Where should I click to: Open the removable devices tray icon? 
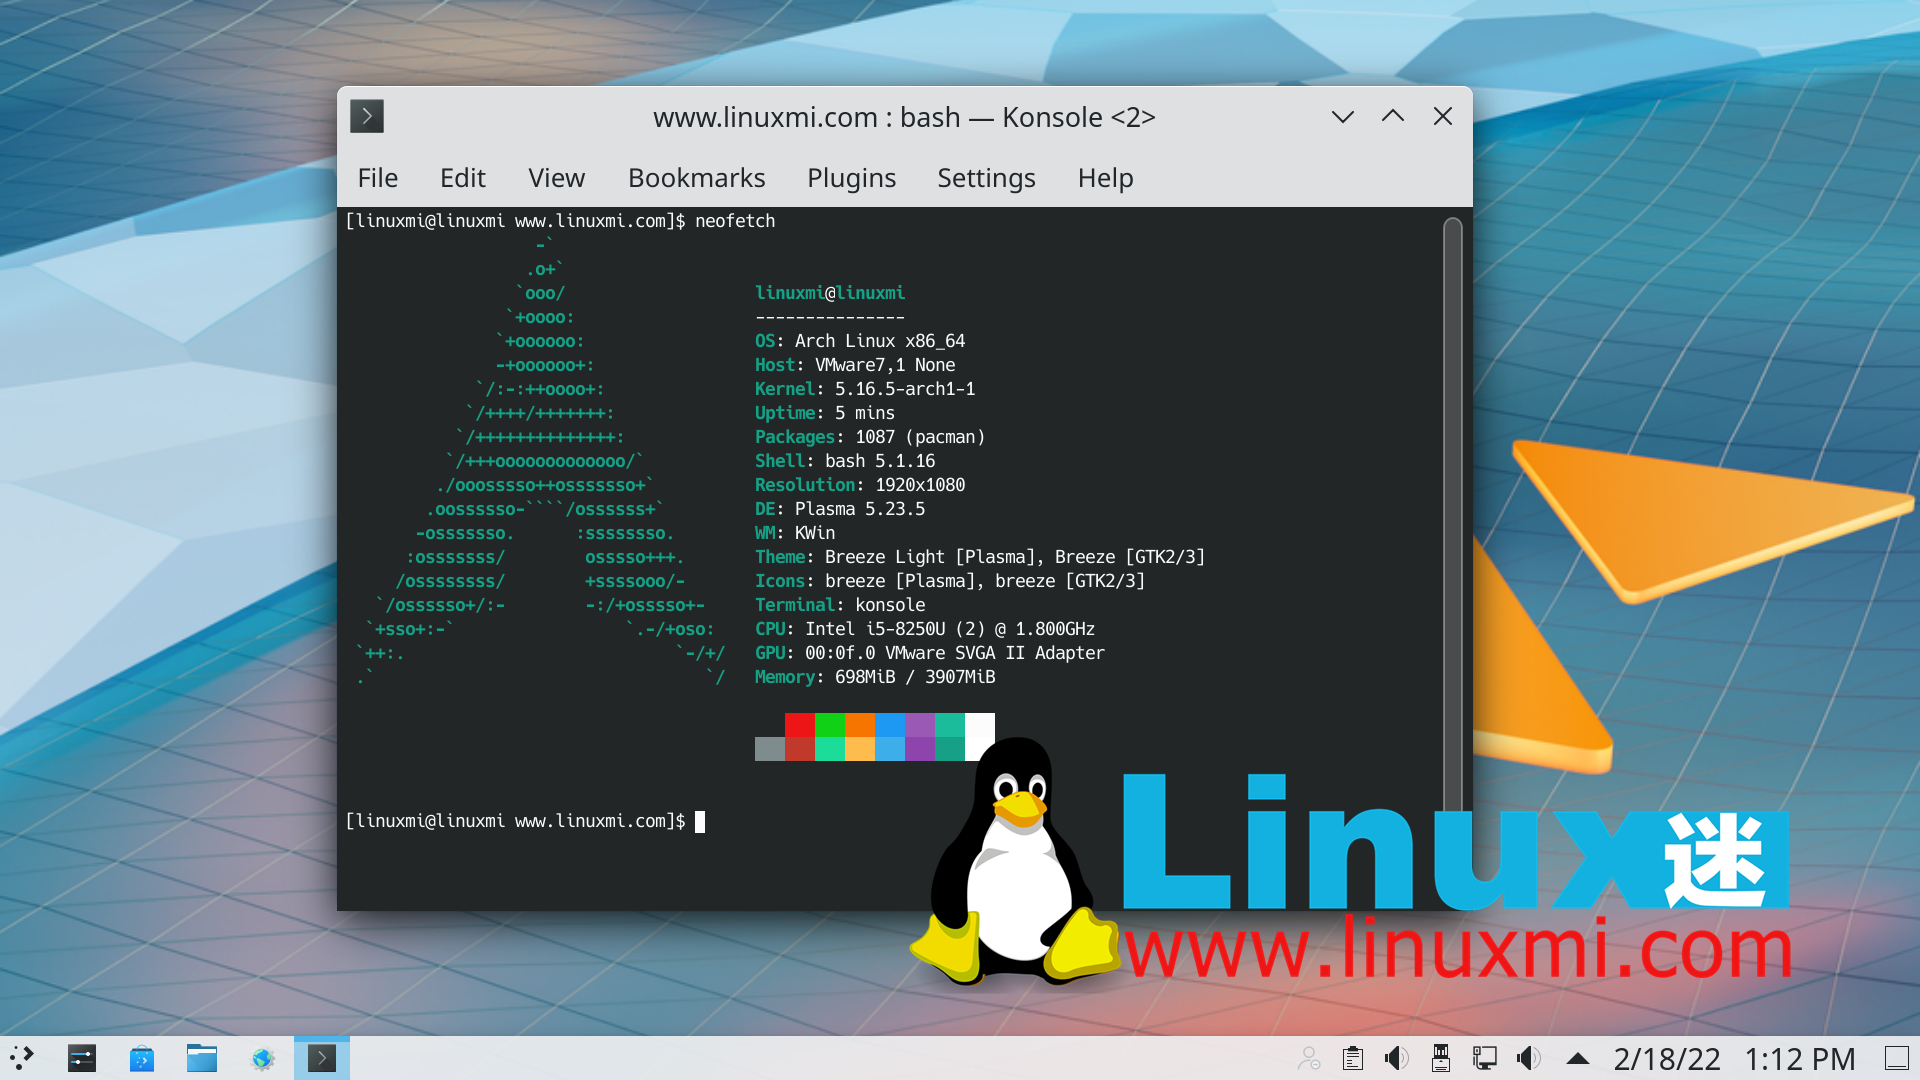pyautogui.click(x=1441, y=1058)
